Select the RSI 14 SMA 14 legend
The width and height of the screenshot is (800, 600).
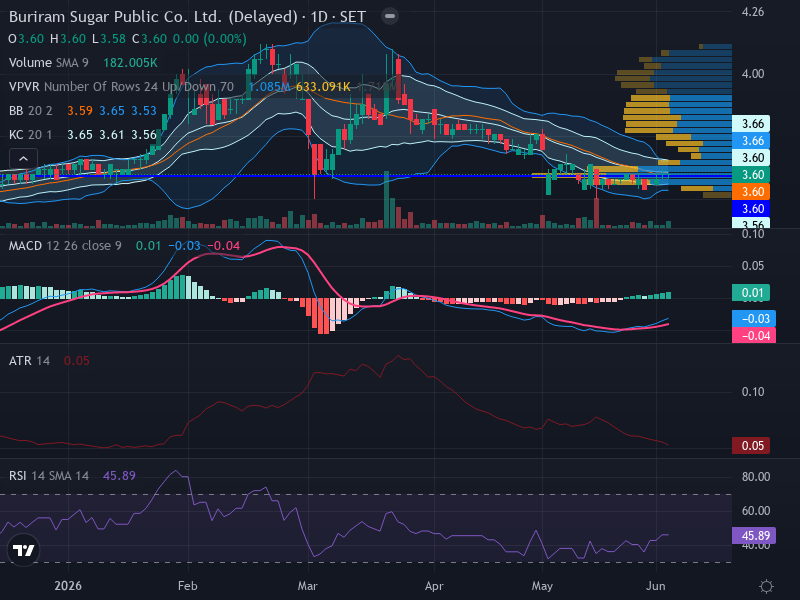point(48,476)
